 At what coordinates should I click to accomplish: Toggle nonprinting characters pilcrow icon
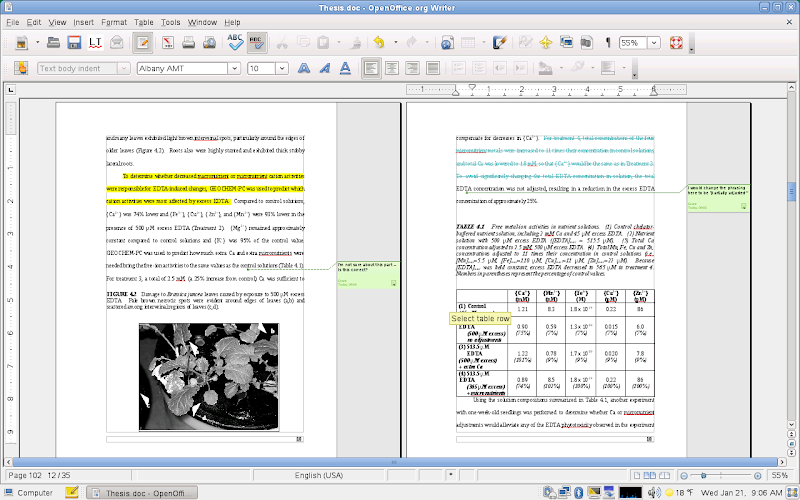tap(608, 43)
